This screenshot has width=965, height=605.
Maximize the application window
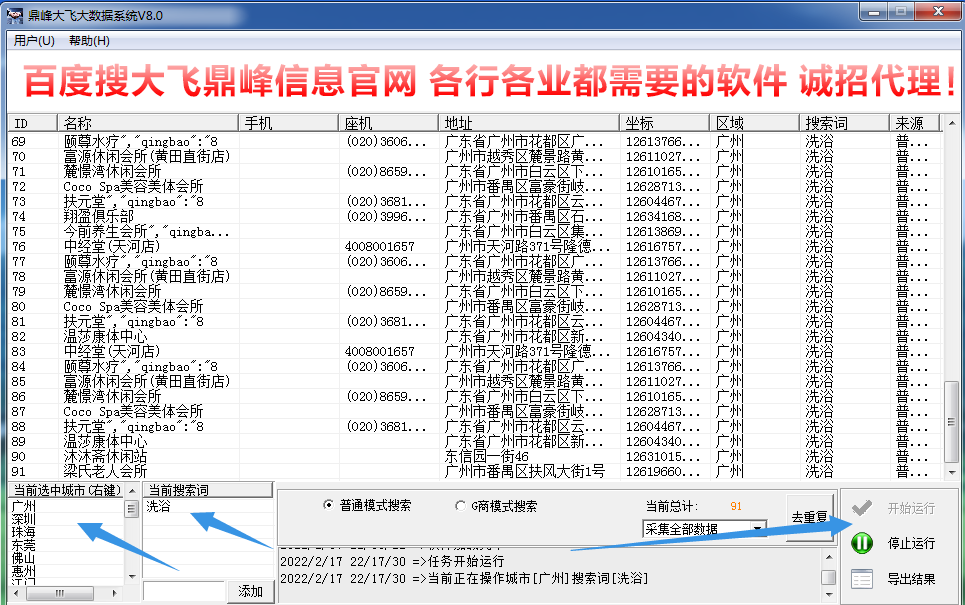coord(901,13)
